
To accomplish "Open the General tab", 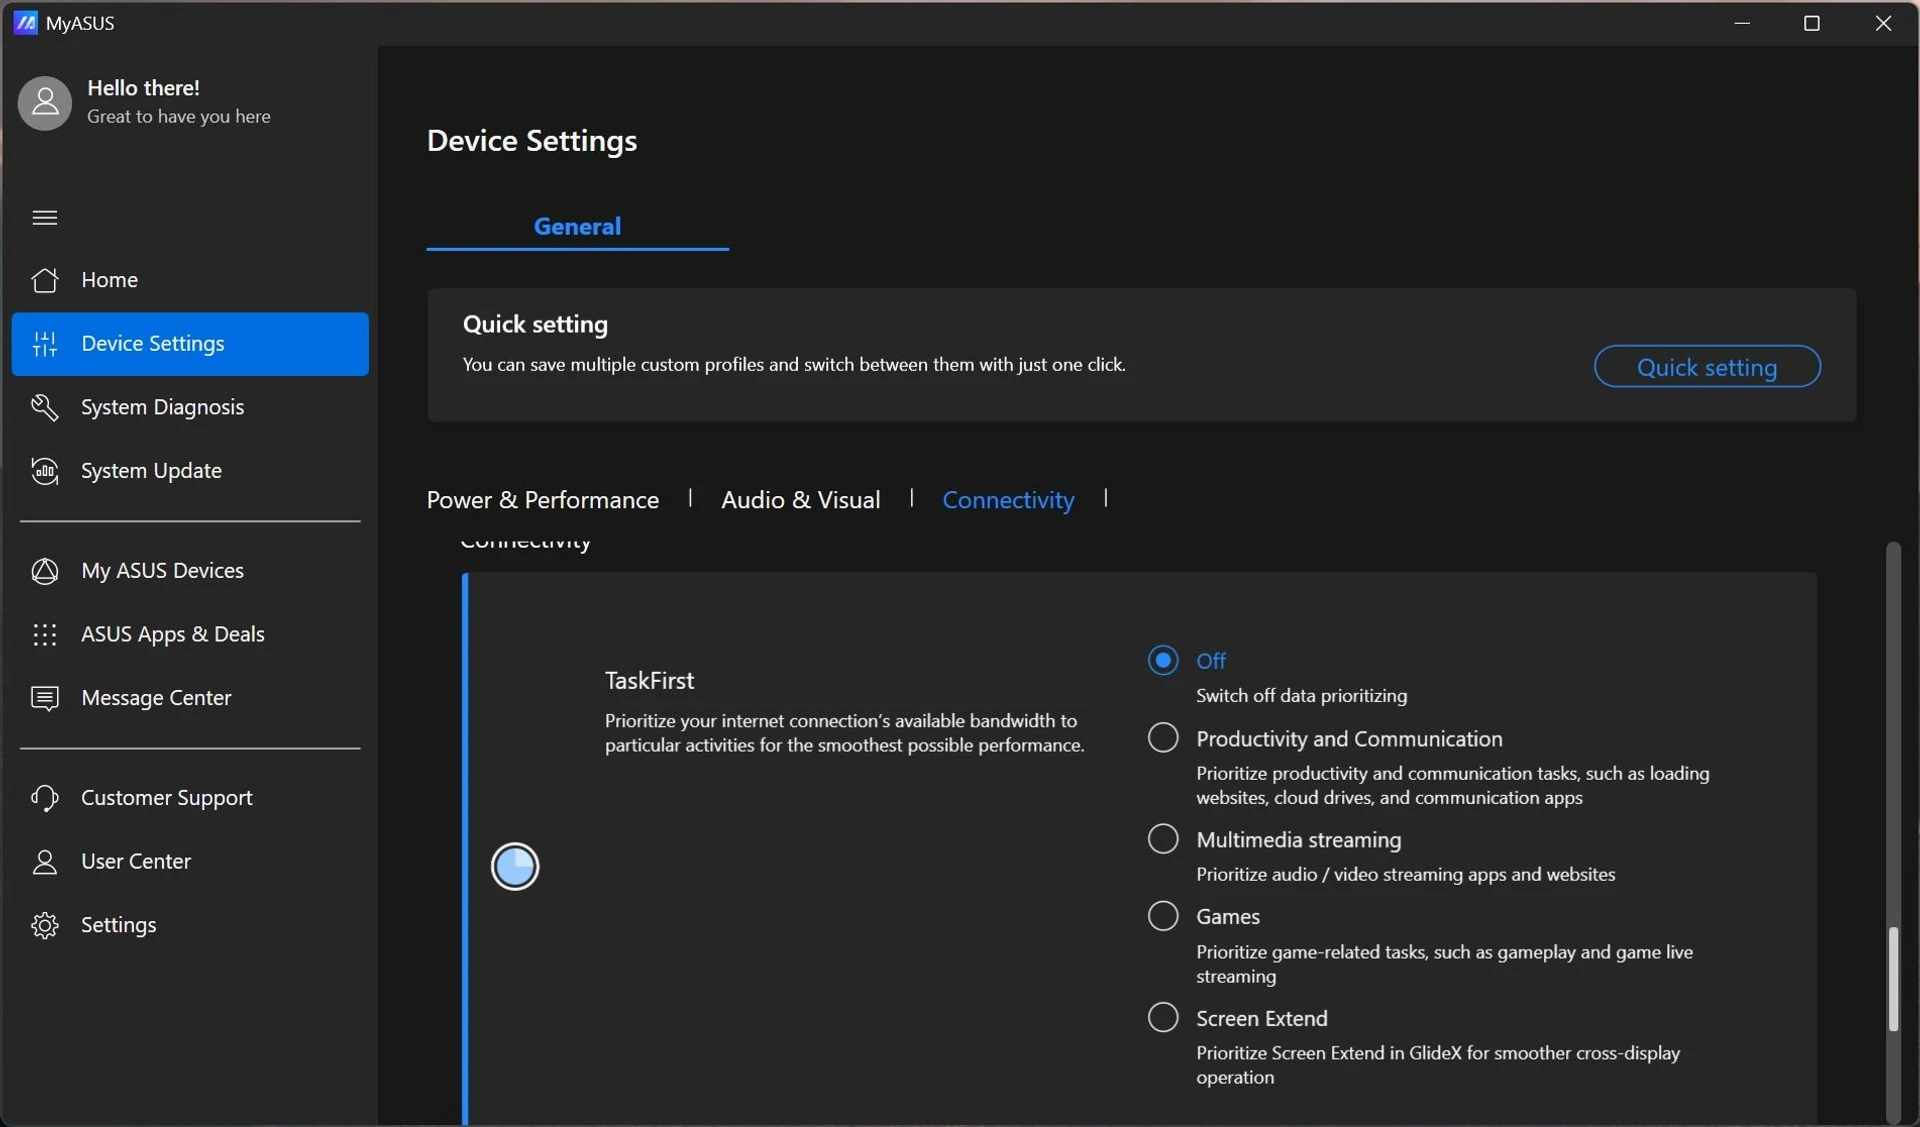I will click(577, 227).
